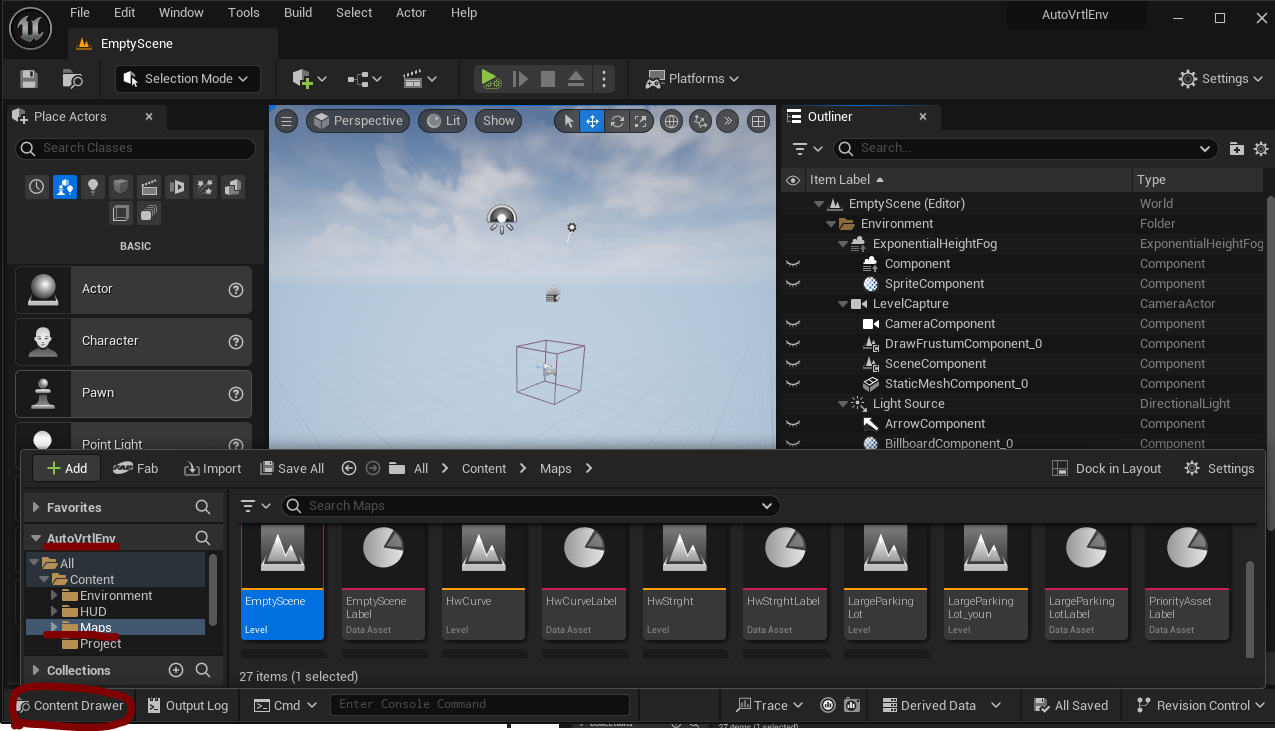Toggle surface snapping in viewport
Screen dimensions: 1275x731
(700, 121)
